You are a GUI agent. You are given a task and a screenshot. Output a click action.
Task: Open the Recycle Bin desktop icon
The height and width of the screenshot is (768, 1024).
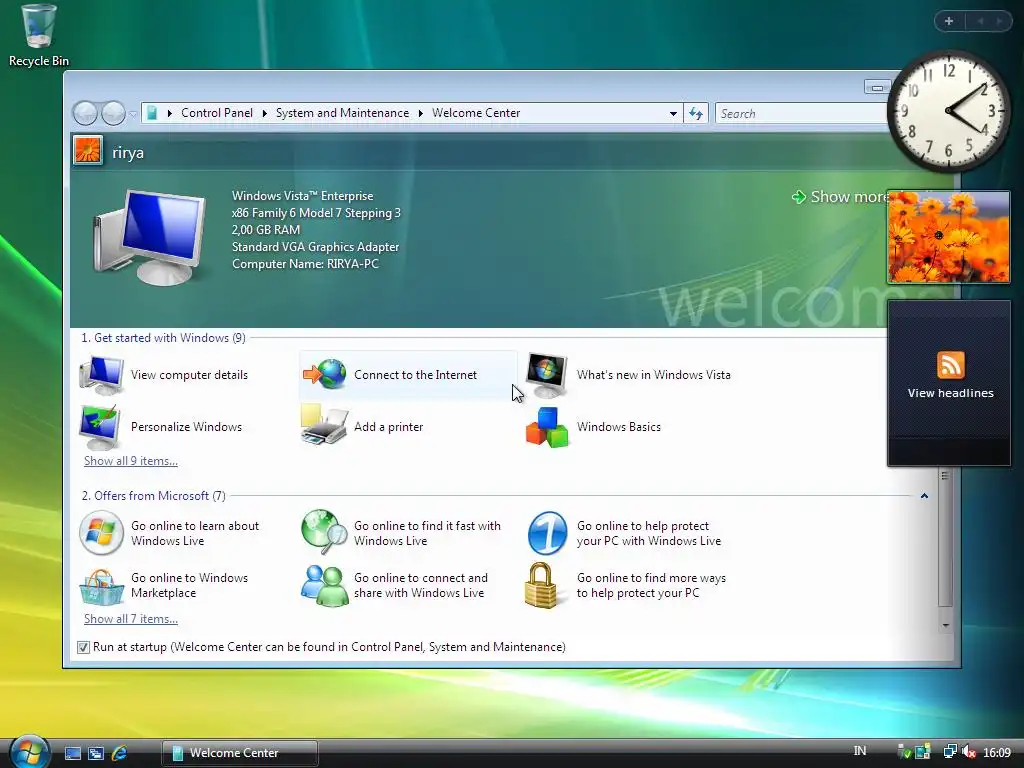[39, 35]
